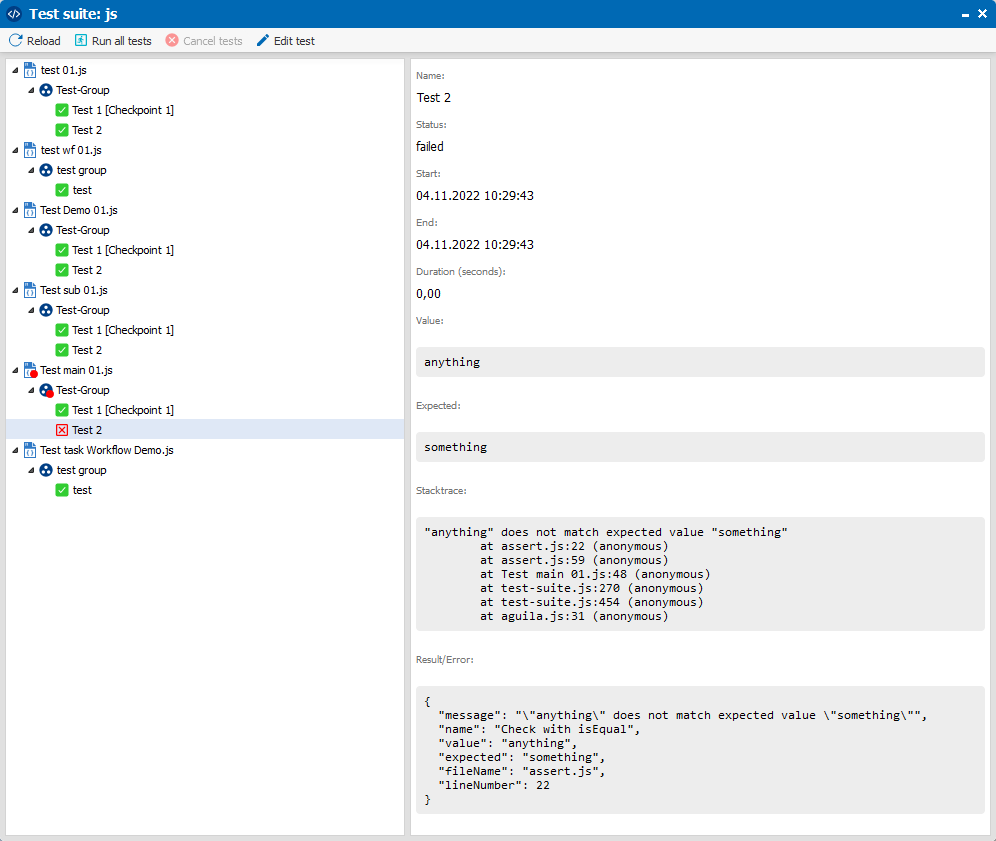Select the failed Test main 01.js file icon
This screenshot has height=841, width=996.
[x=30, y=370]
